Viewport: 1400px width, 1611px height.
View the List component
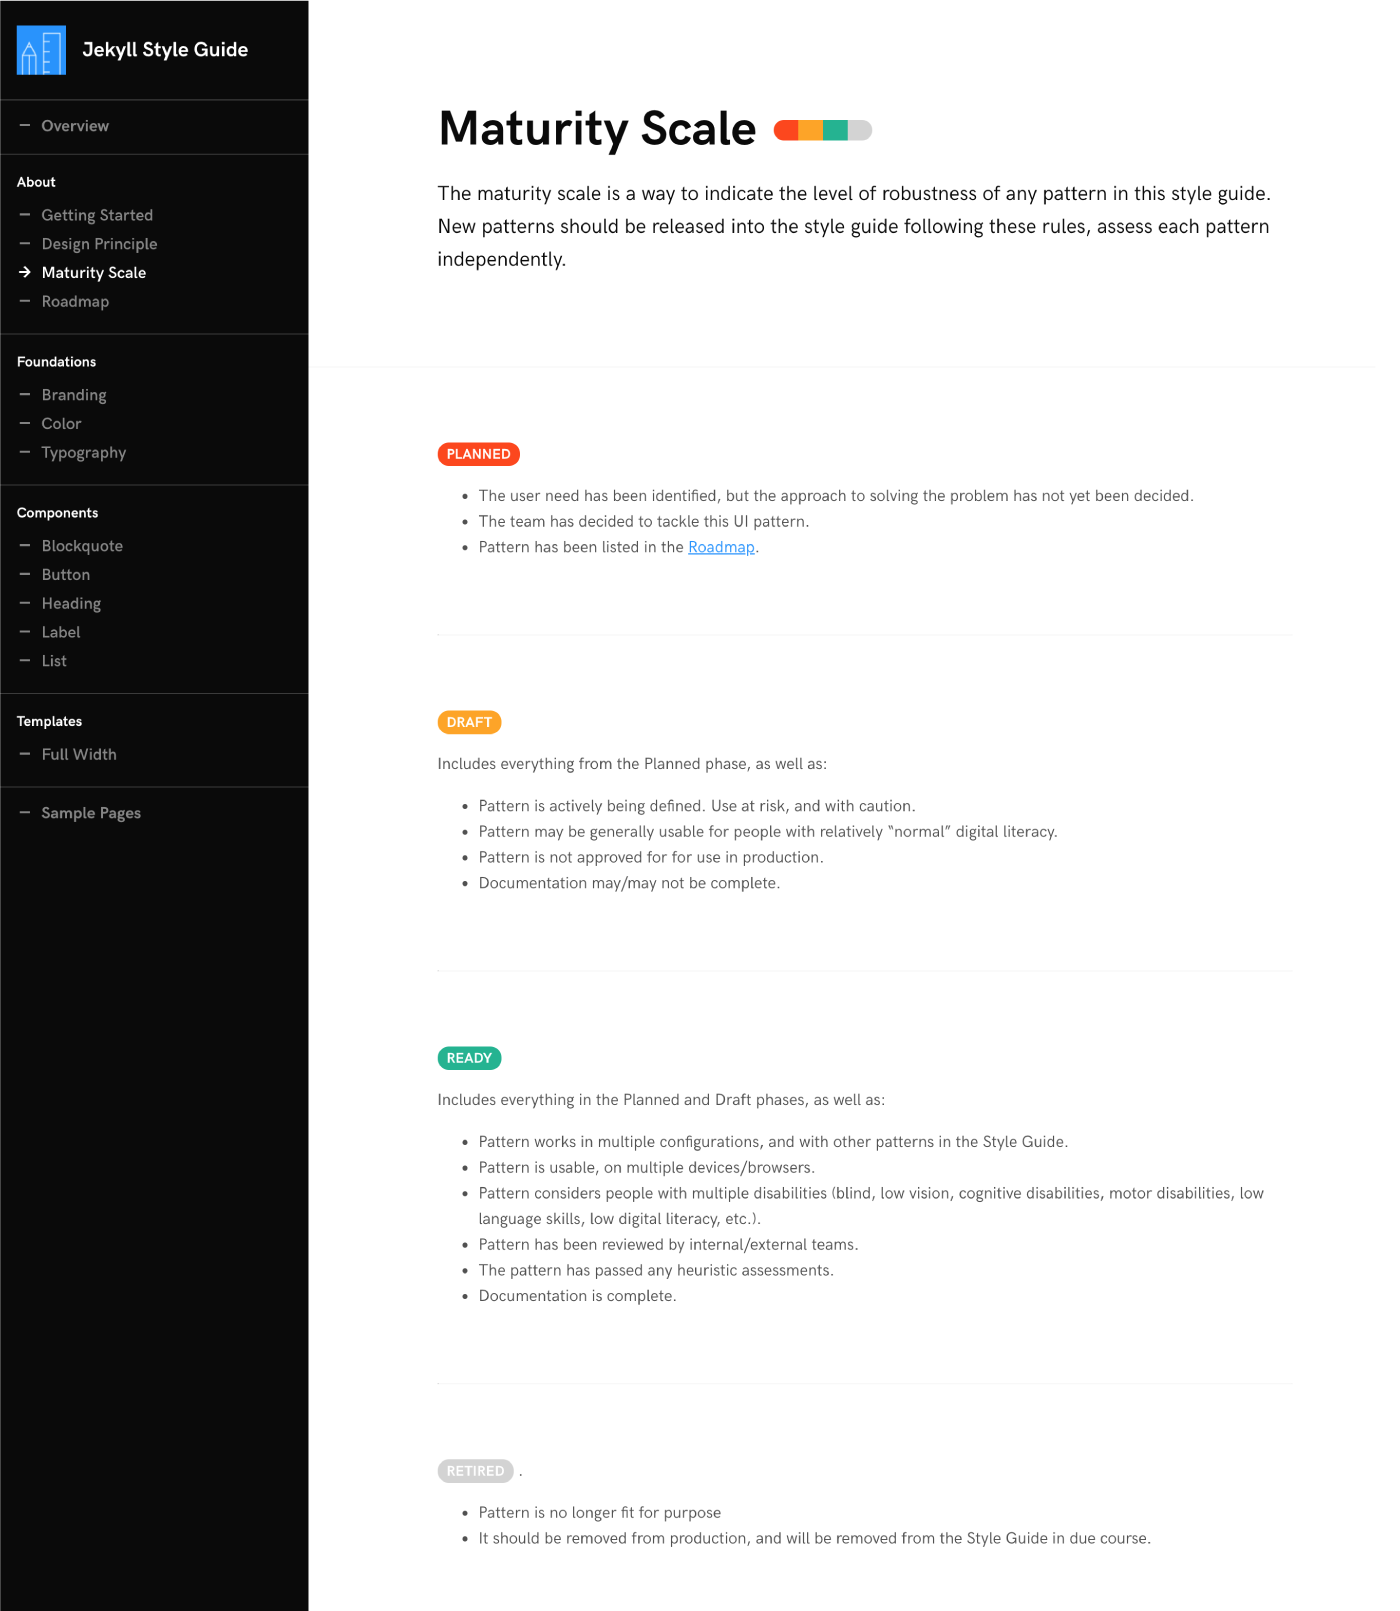tap(54, 661)
